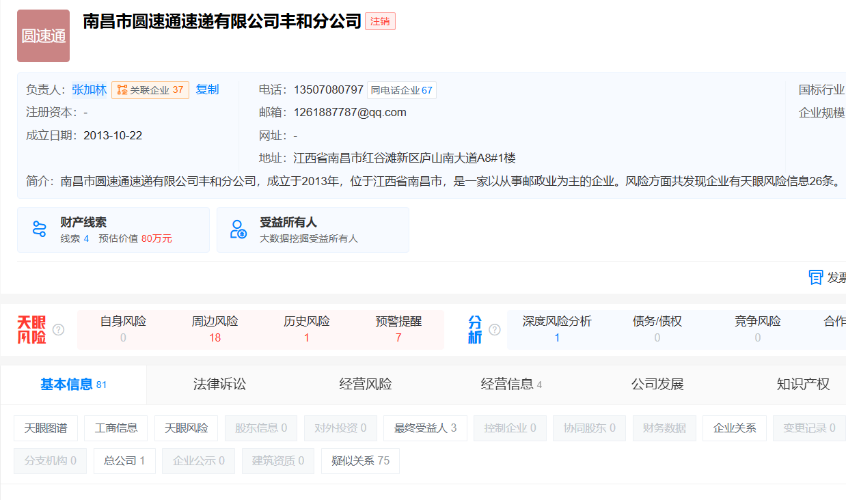Open the 受益所有人 card
The image size is (846, 500).
[x=313, y=230]
